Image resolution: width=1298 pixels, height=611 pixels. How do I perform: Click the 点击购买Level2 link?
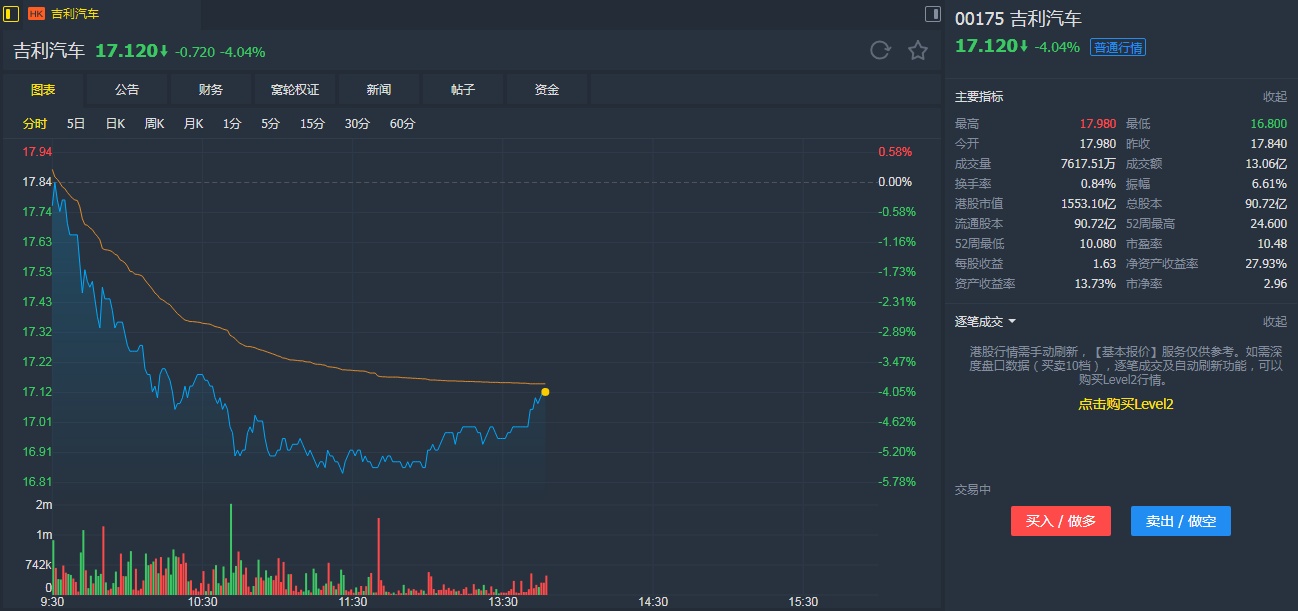pos(1125,404)
